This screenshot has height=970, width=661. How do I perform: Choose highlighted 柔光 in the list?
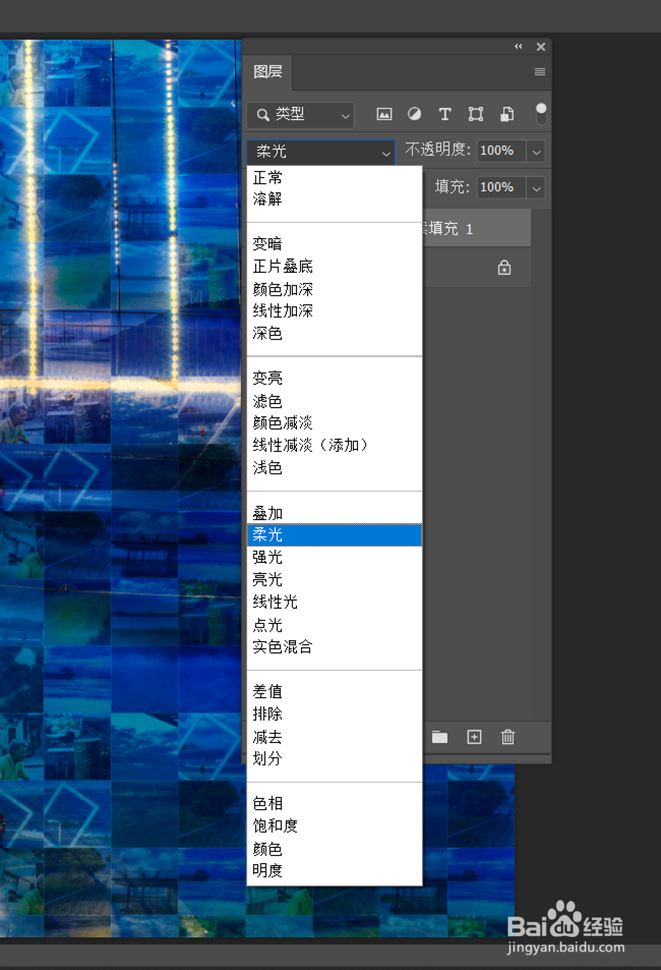point(335,535)
